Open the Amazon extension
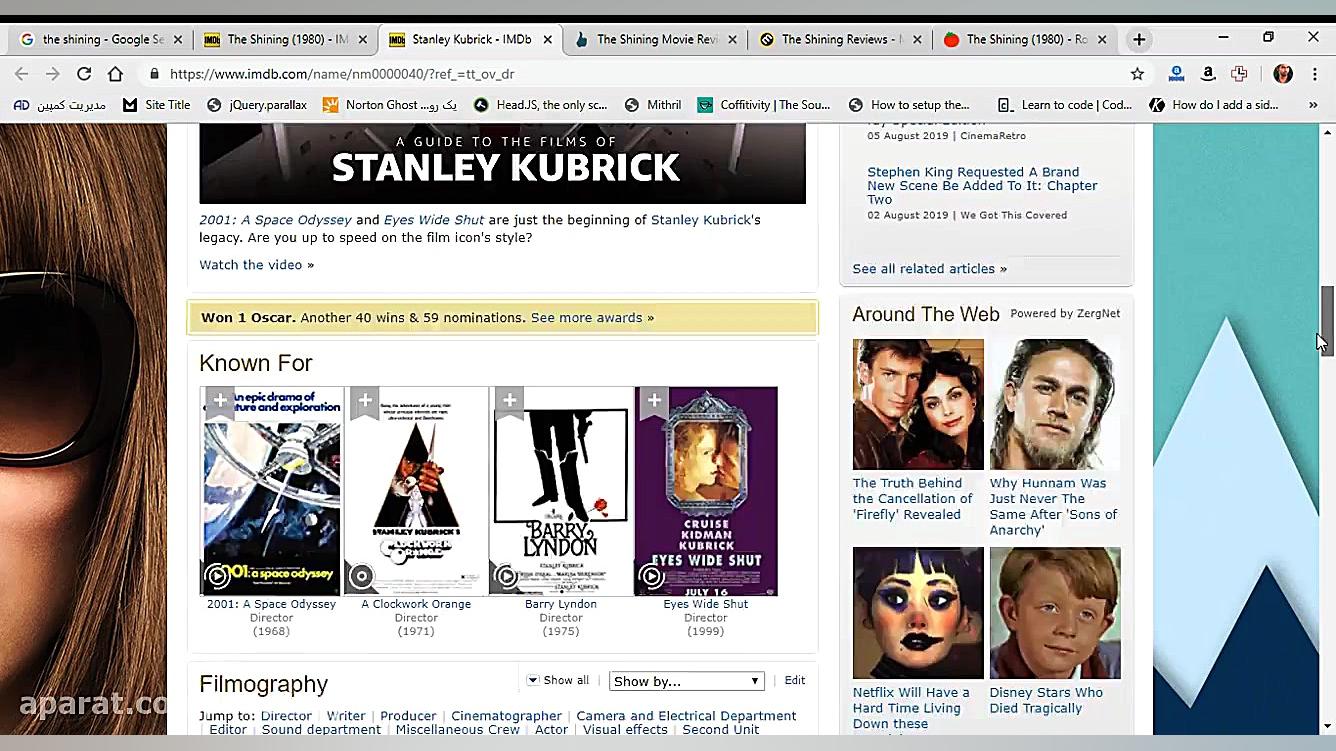The image size is (1336, 751). point(1208,74)
